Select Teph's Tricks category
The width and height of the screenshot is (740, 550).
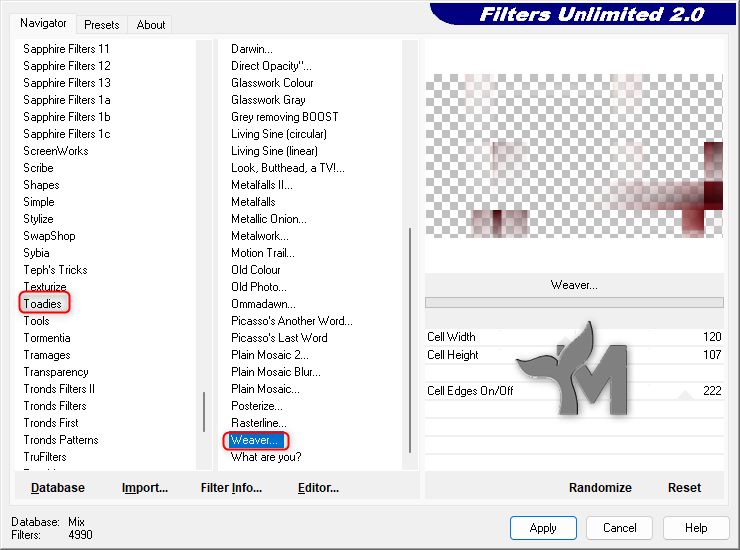(55, 270)
